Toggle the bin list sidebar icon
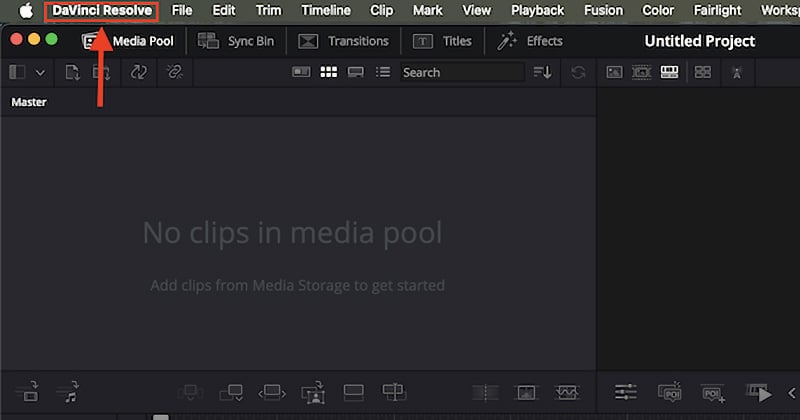 [x=17, y=72]
